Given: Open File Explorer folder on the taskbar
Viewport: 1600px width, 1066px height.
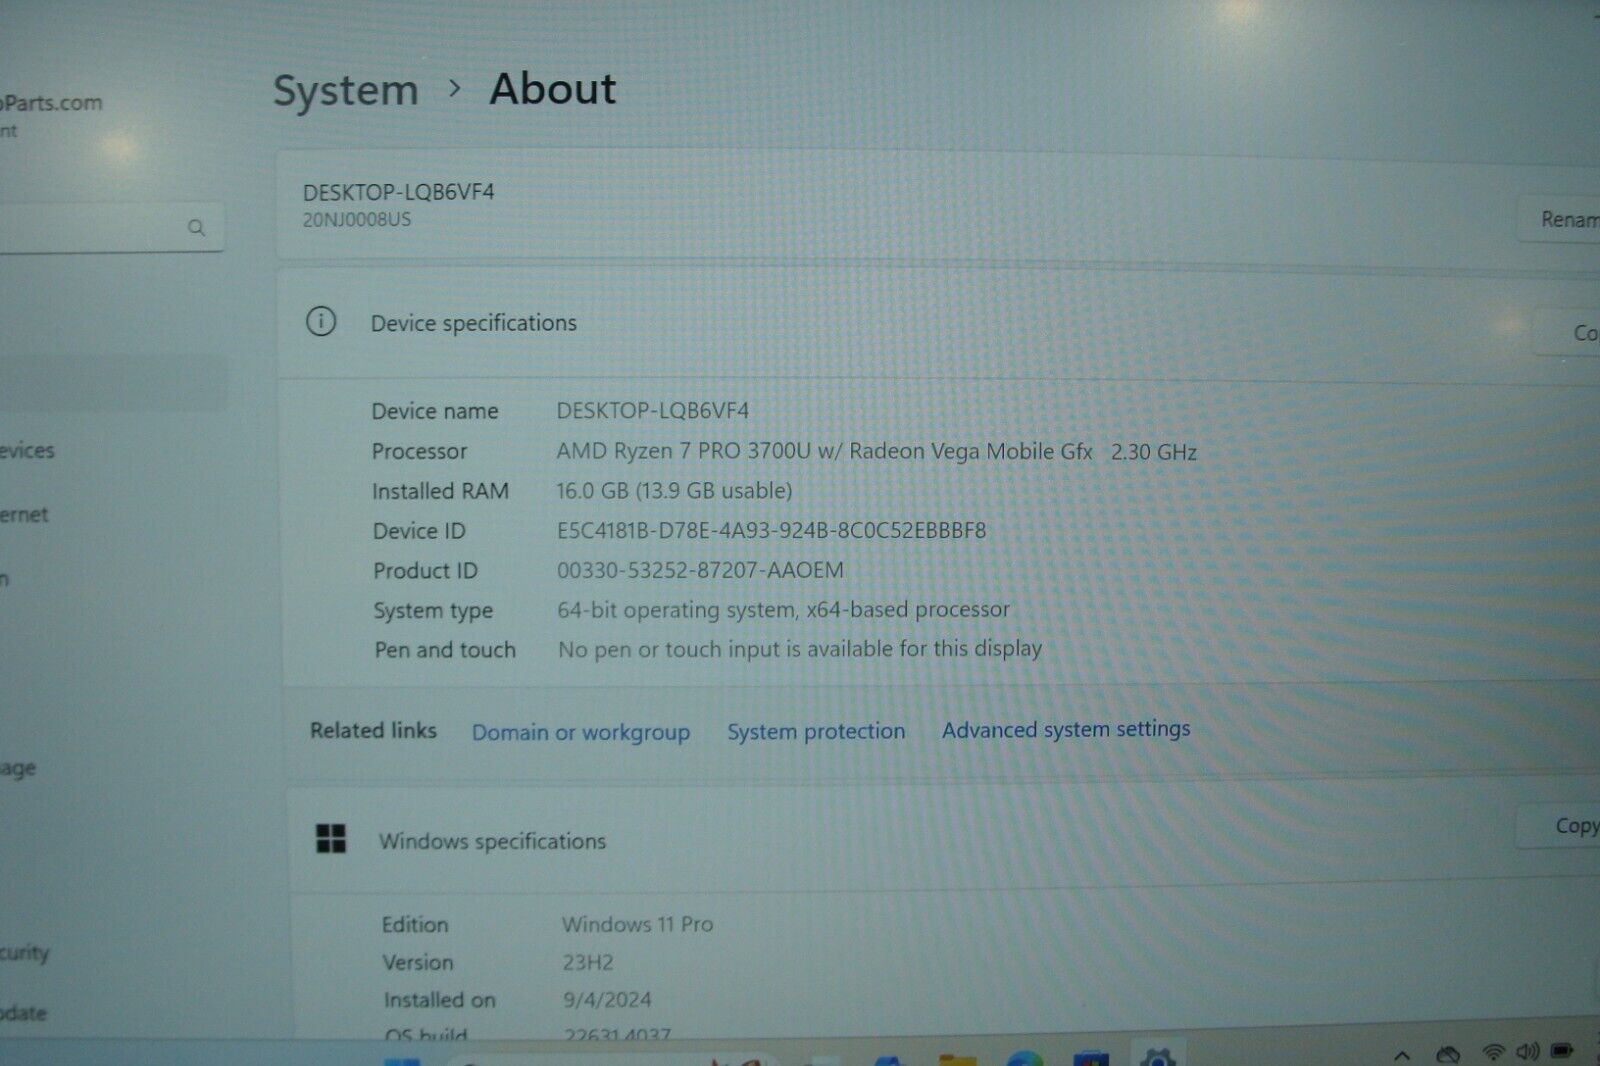Looking at the screenshot, I should pyautogui.click(x=957, y=1059).
